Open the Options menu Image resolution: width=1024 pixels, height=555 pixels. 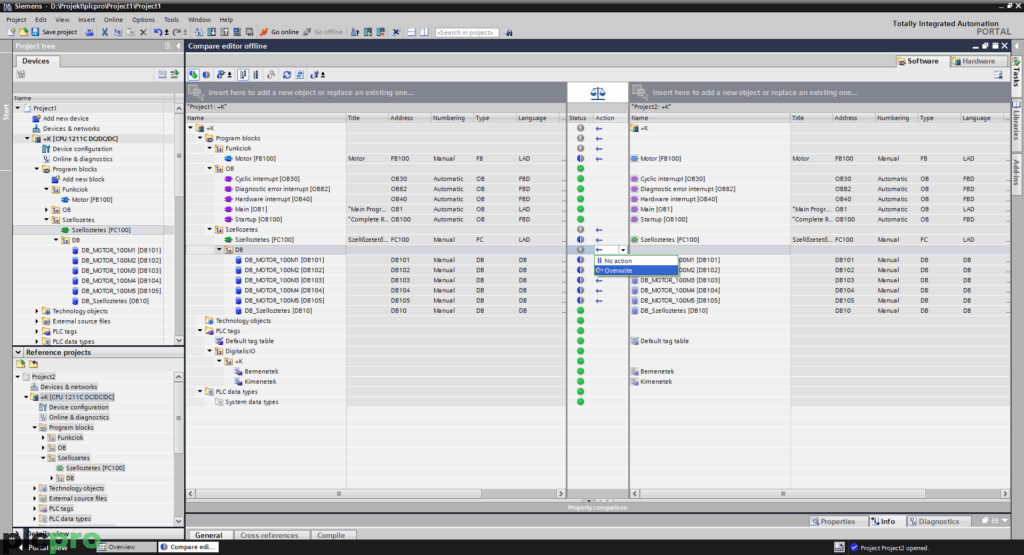point(143,20)
